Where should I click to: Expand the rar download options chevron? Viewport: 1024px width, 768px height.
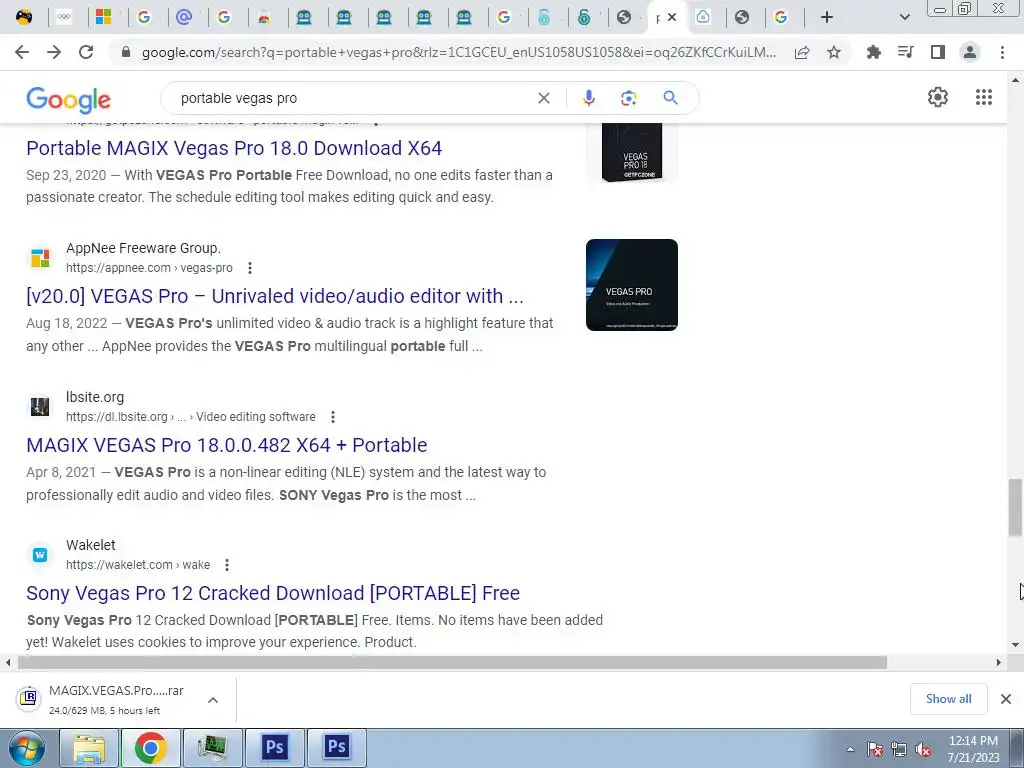213,699
